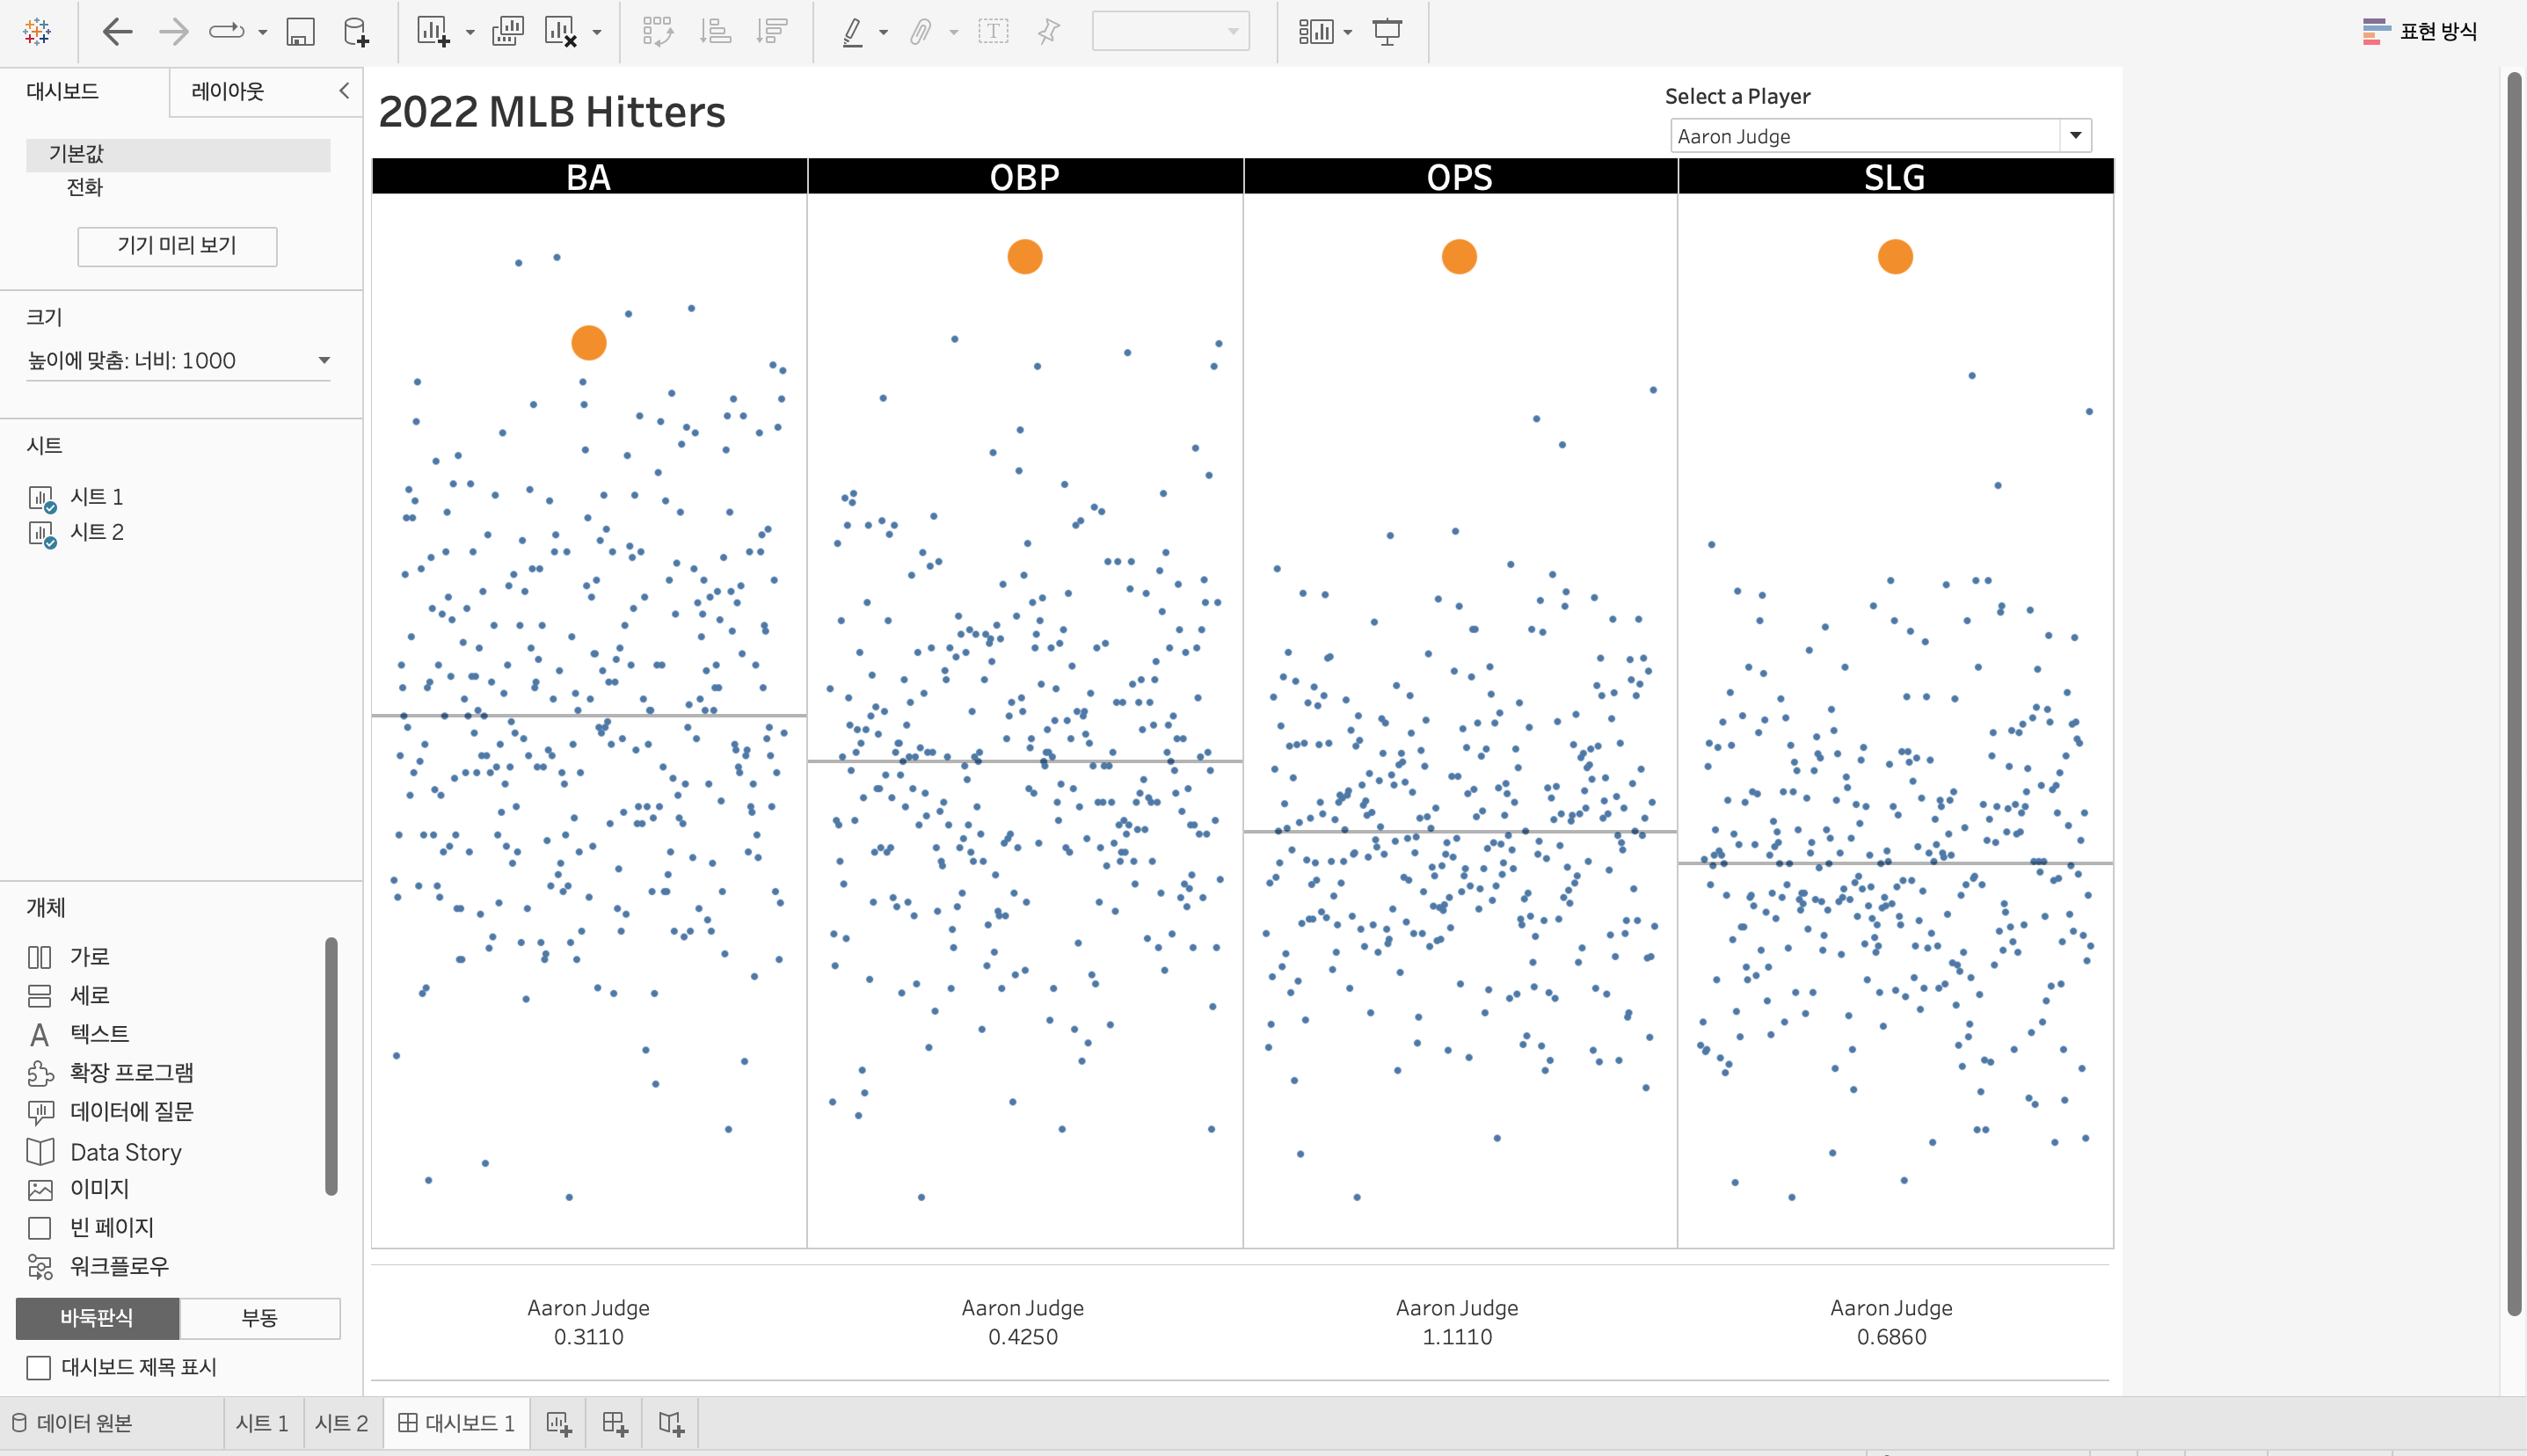2527x1456 pixels.
Task: Click the right vertical dashboard scrollbar
Action: point(2514,693)
